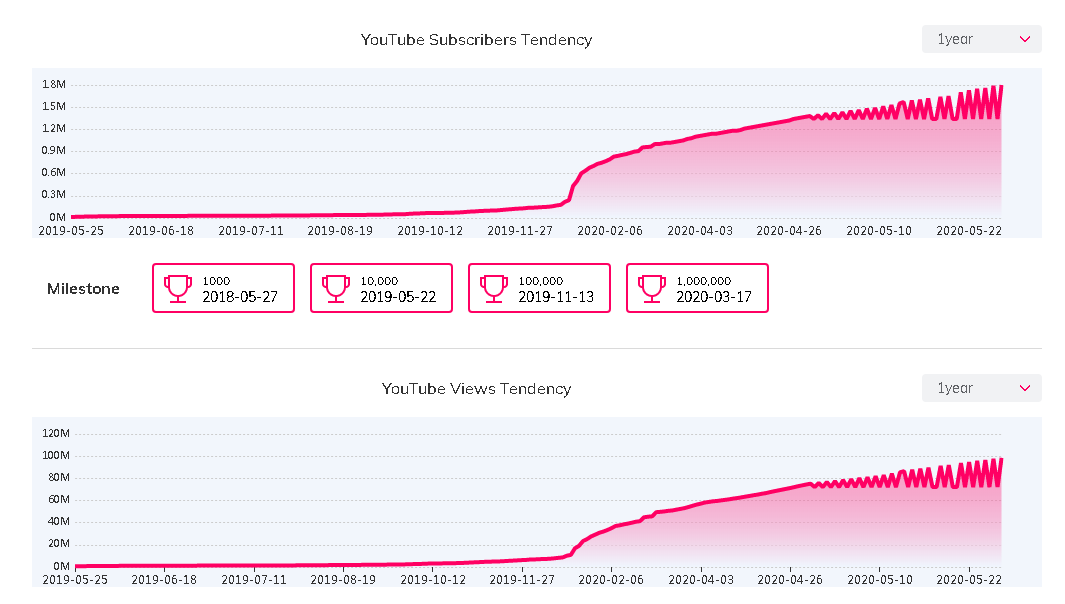Click the 120M label on views axis
Screen dimensions: 1065x604
tap(56, 433)
